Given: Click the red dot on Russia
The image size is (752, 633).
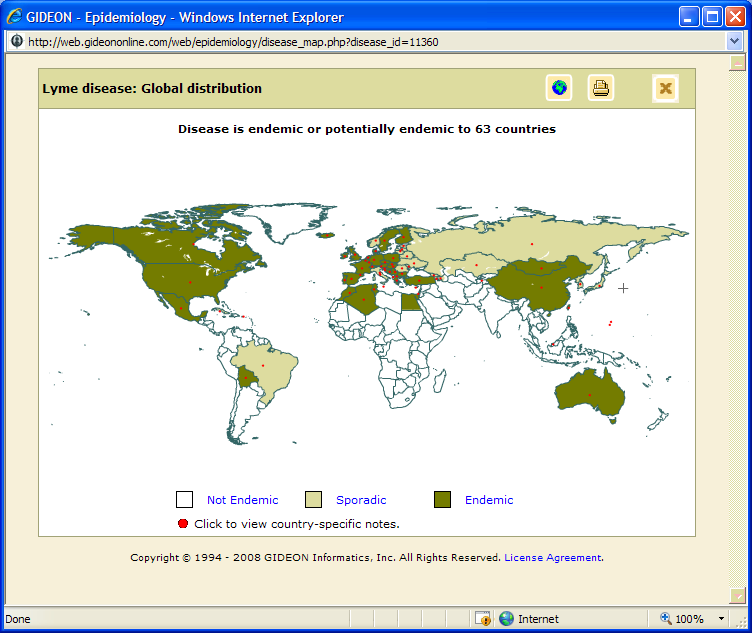Looking at the screenshot, I should point(532,244).
